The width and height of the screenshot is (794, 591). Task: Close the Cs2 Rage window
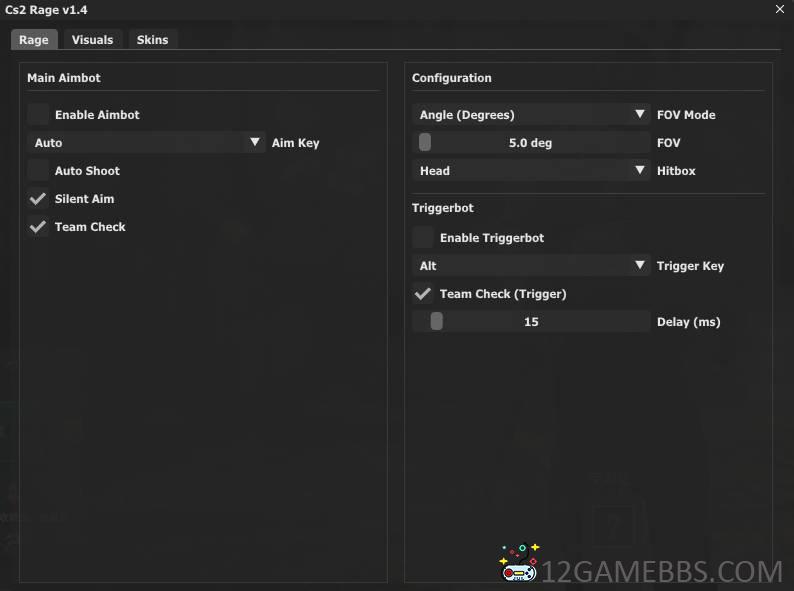779,9
